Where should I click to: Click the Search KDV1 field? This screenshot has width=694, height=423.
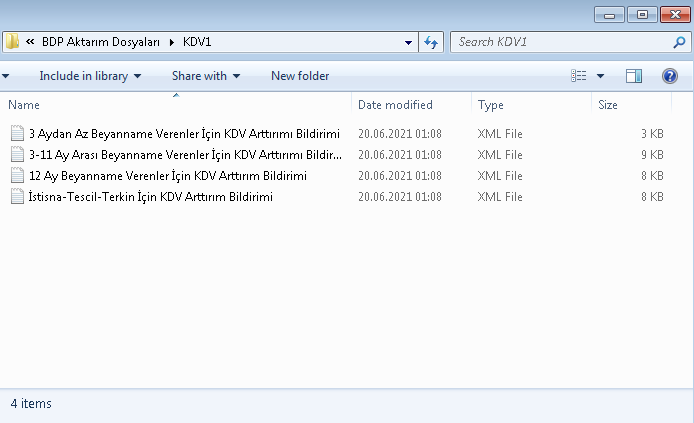[563, 42]
